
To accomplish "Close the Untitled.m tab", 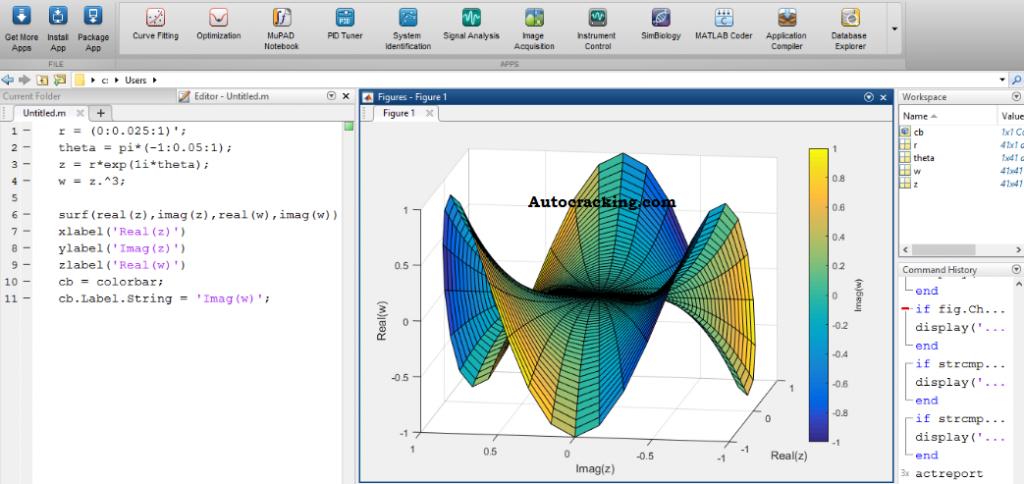I will [80, 113].
